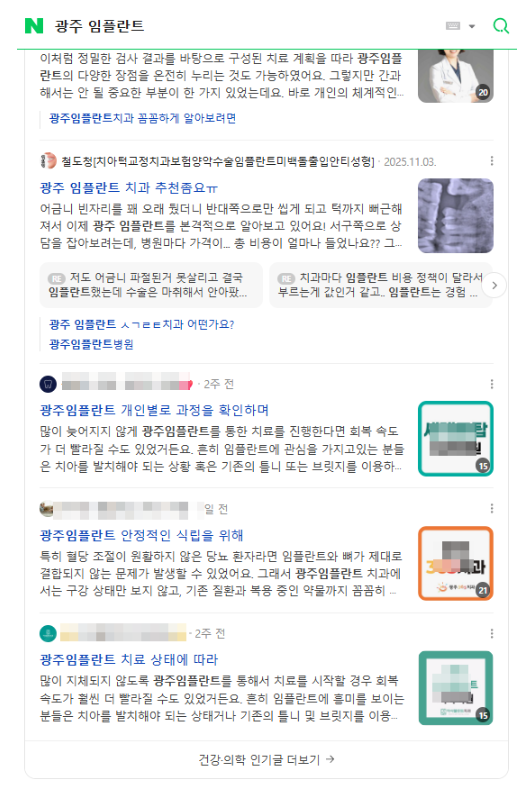The image size is (523, 790).
Task: Click the green Naver N logo
Action: 34,26
